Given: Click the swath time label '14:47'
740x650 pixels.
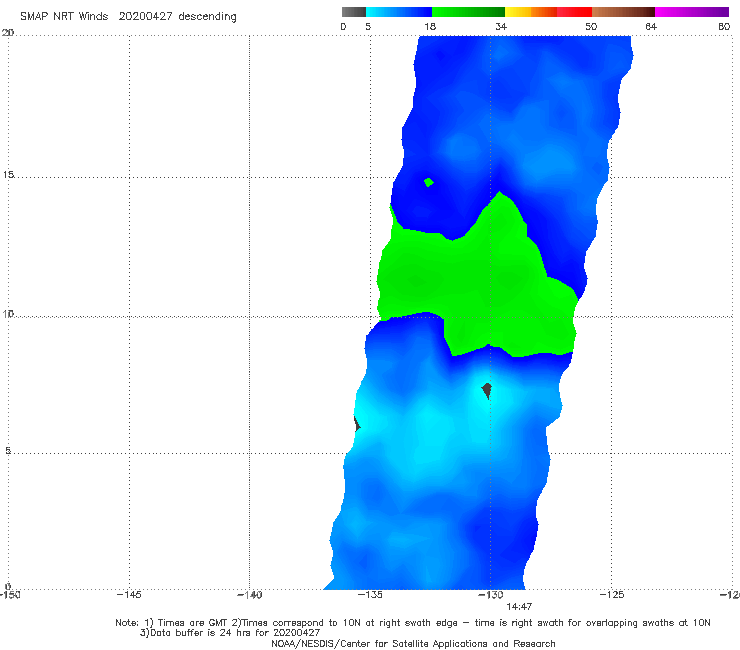Looking at the screenshot, I should click(x=519, y=607).
